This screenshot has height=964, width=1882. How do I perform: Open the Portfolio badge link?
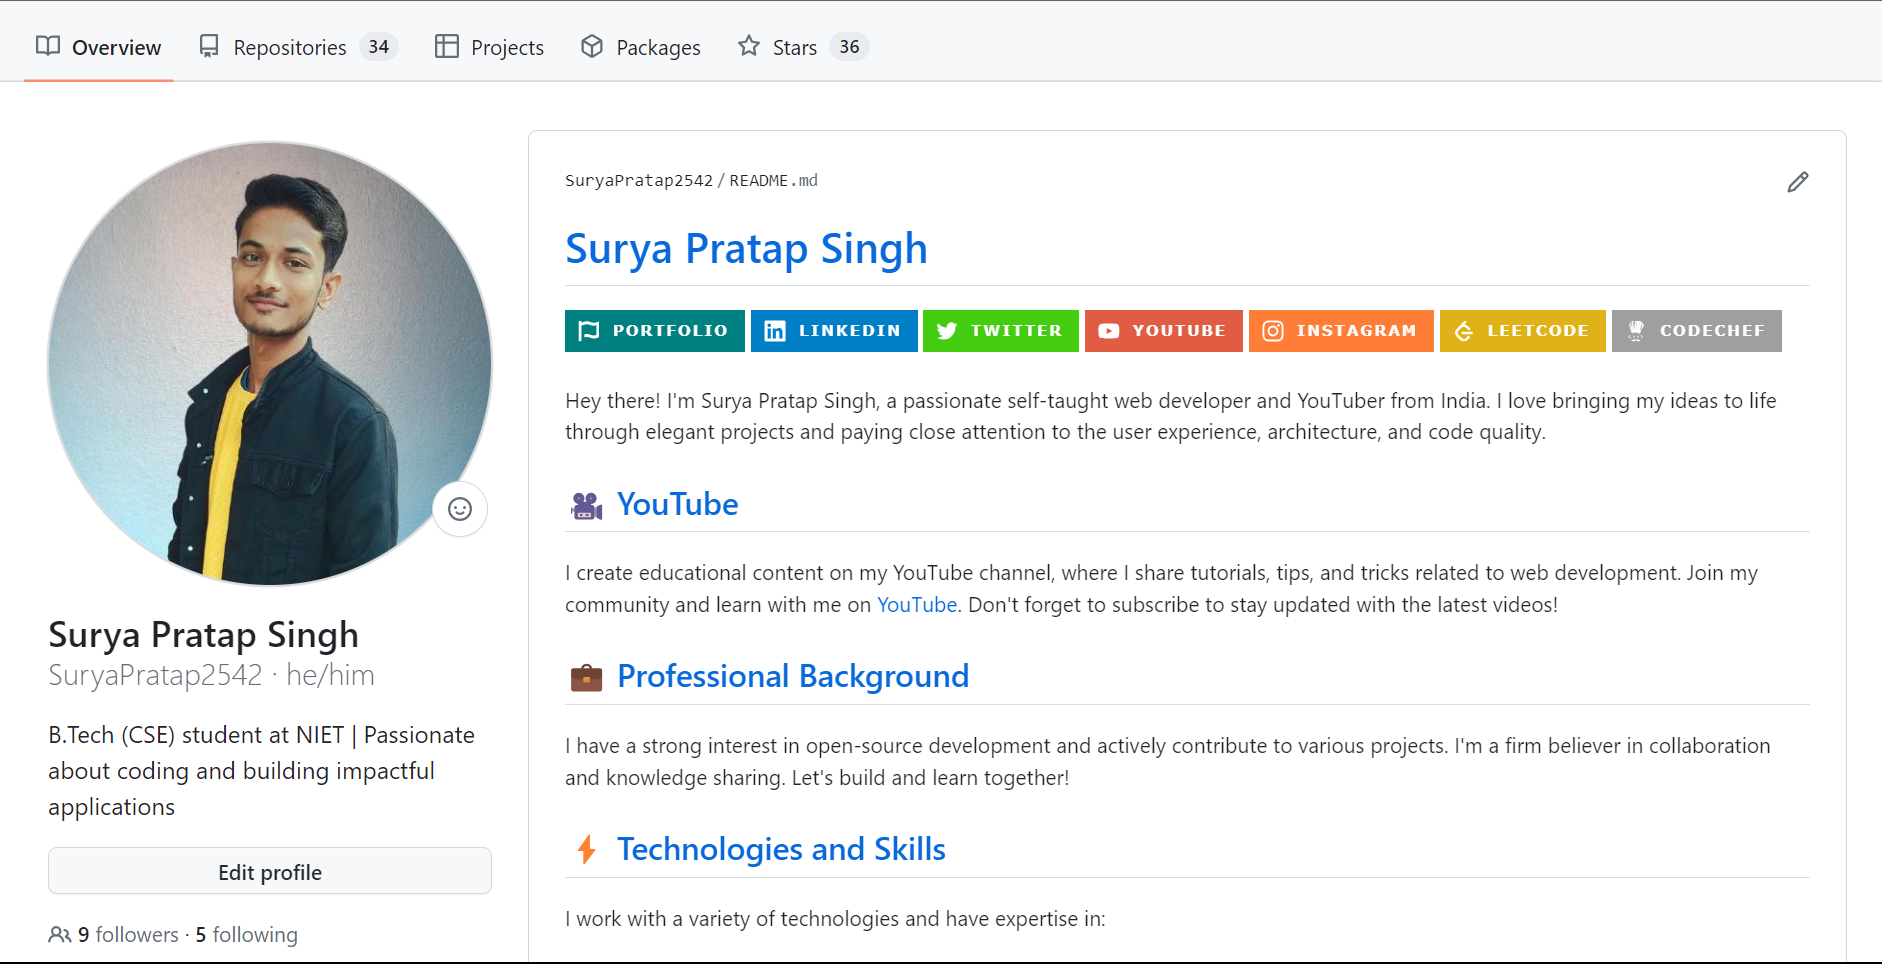click(x=655, y=331)
